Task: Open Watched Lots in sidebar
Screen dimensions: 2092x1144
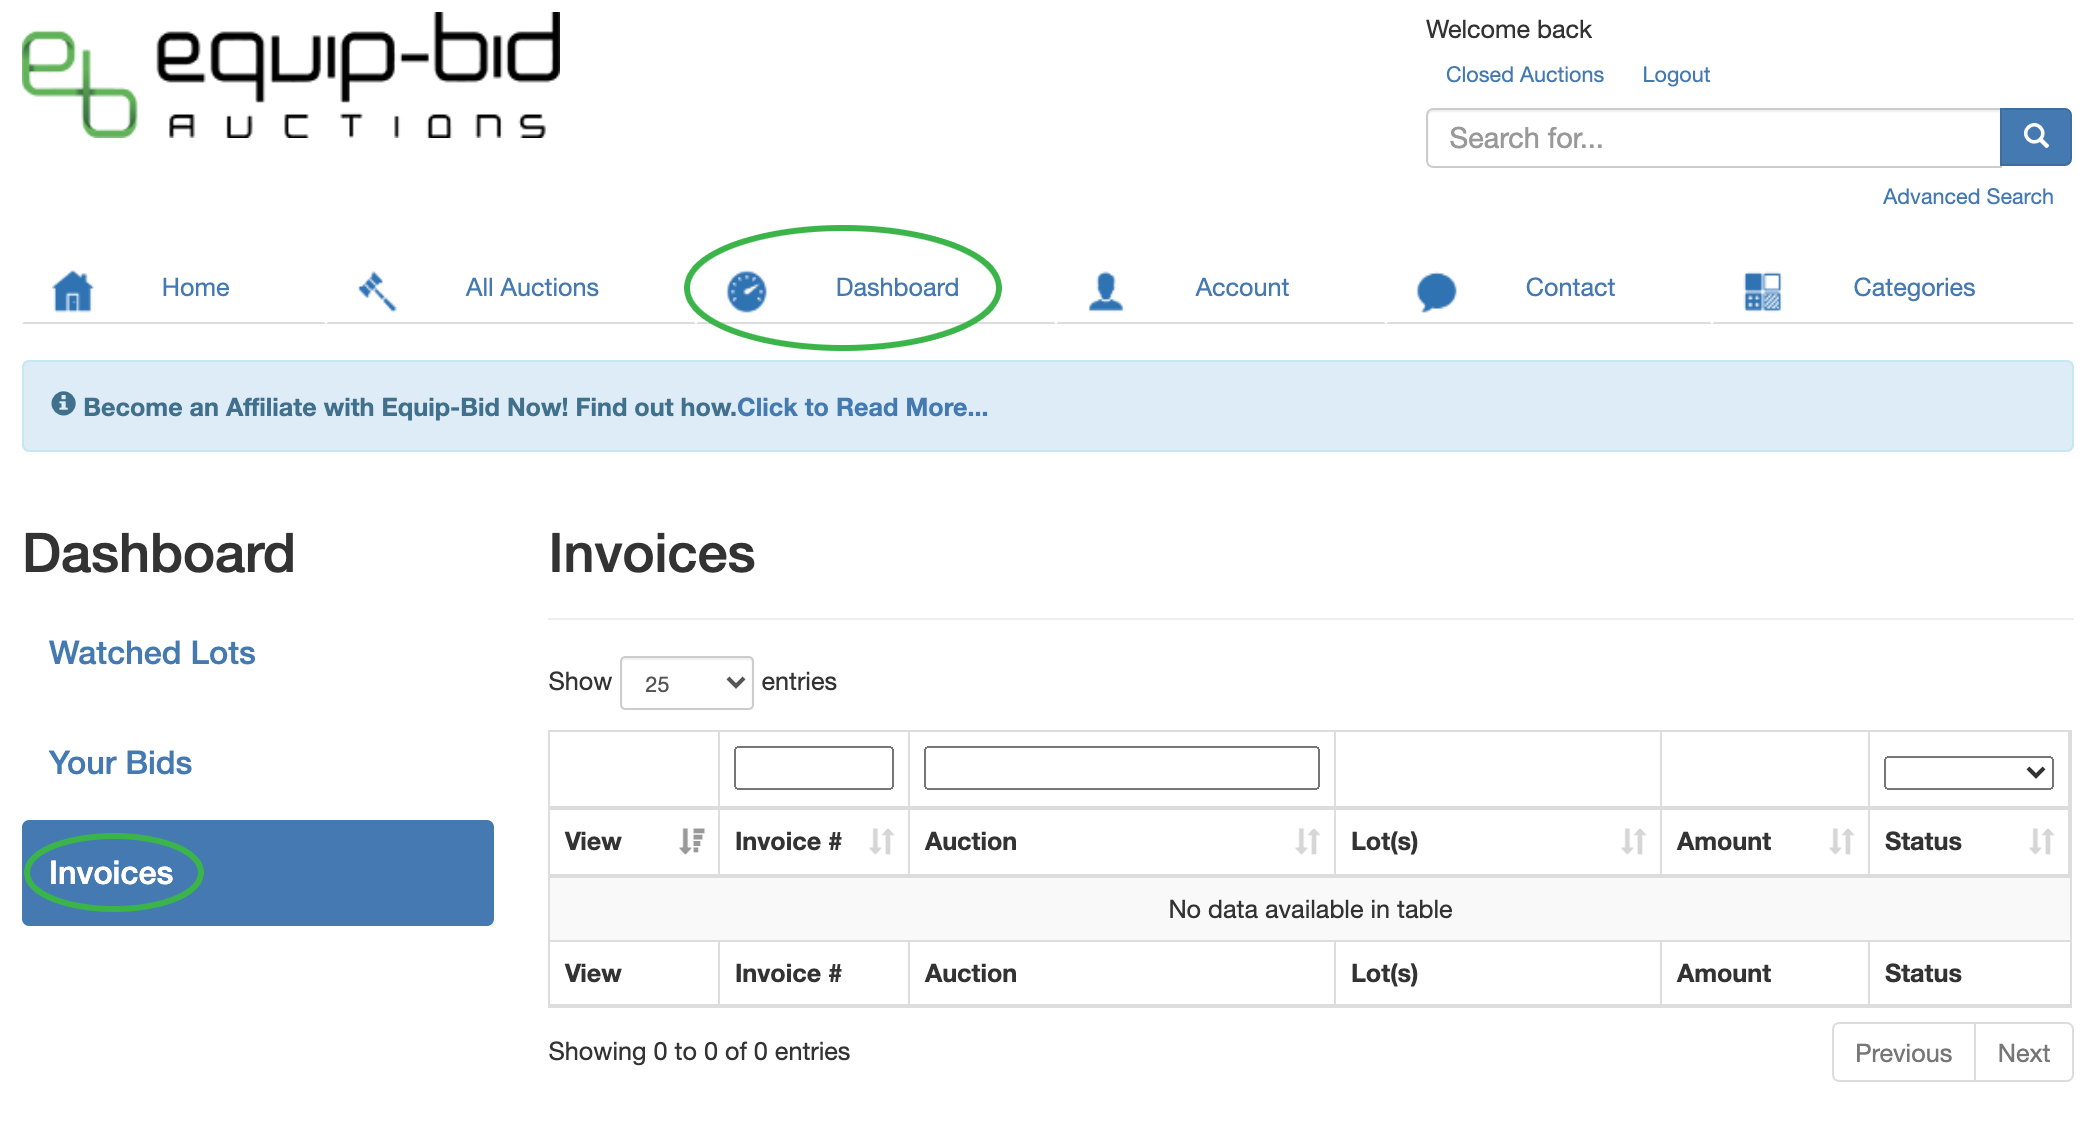Action: click(x=152, y=653)
